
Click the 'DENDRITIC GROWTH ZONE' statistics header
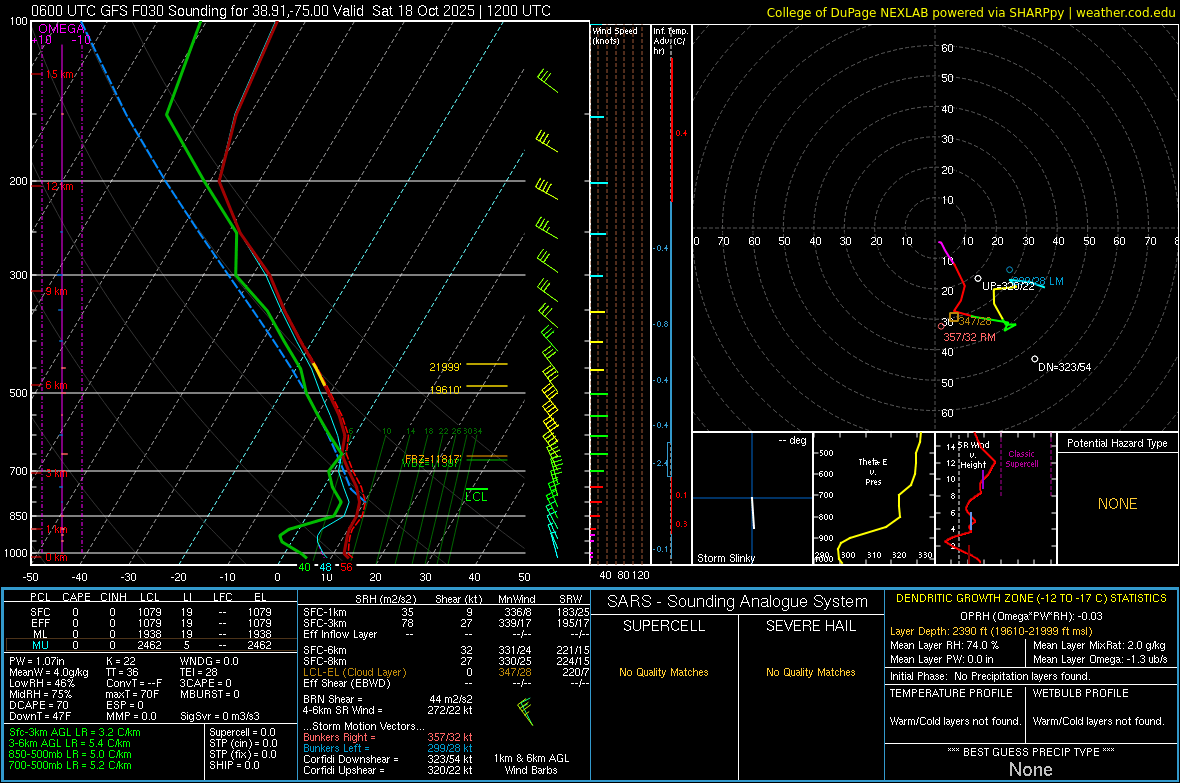(1031, 599)
